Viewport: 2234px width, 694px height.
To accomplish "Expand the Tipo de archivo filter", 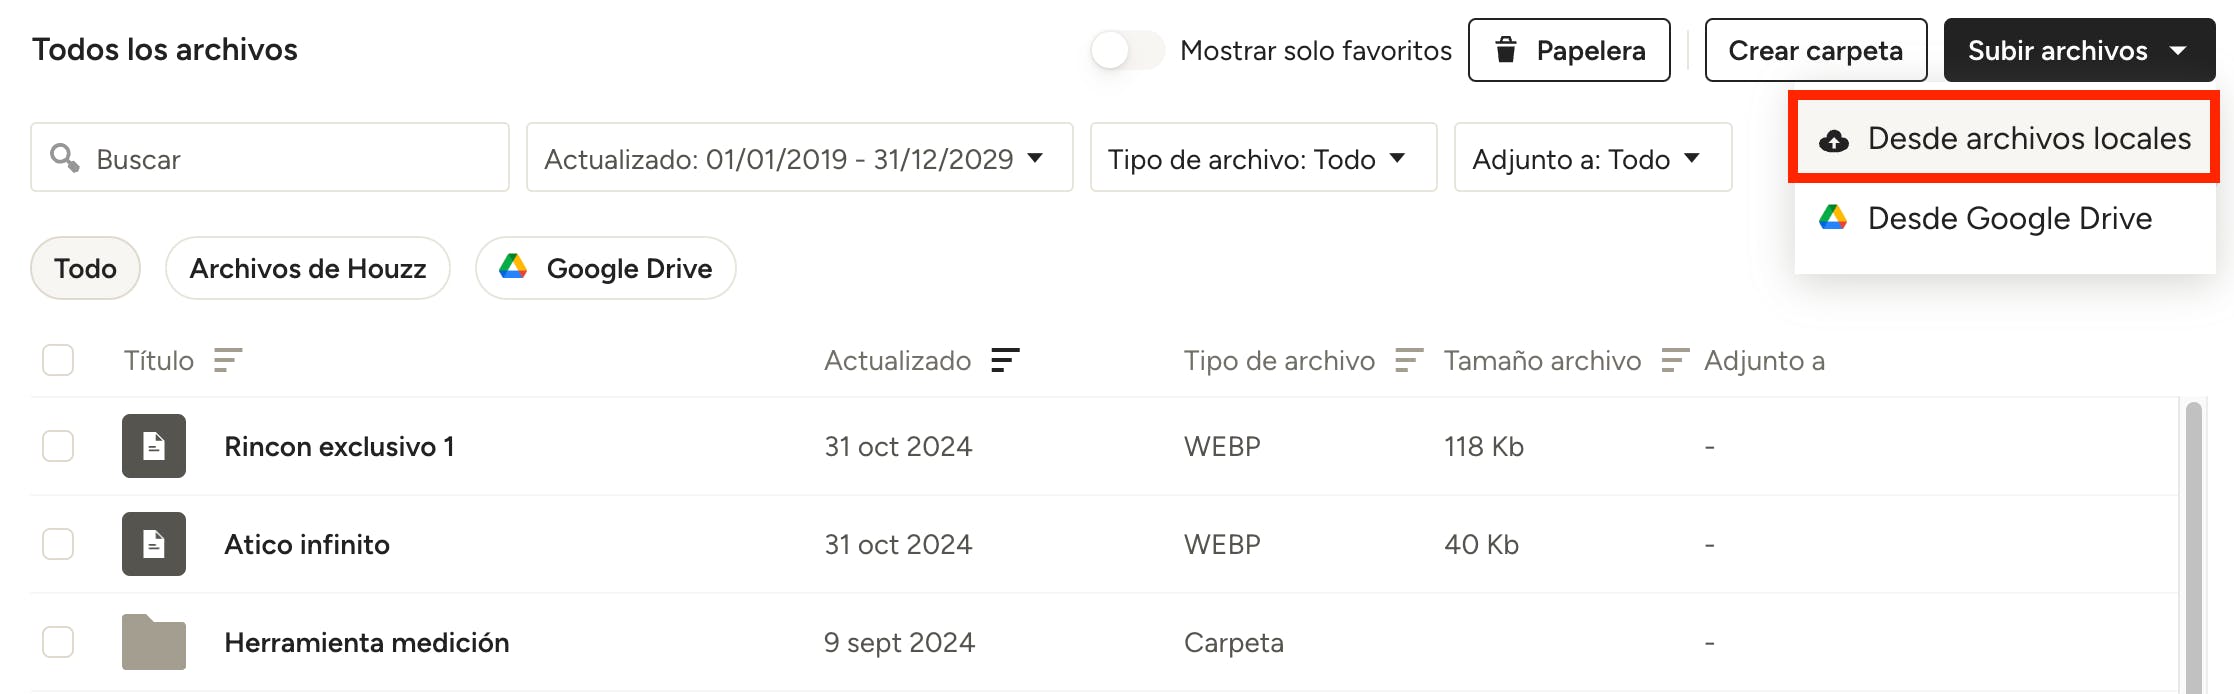I will (x=1262, y=158).
